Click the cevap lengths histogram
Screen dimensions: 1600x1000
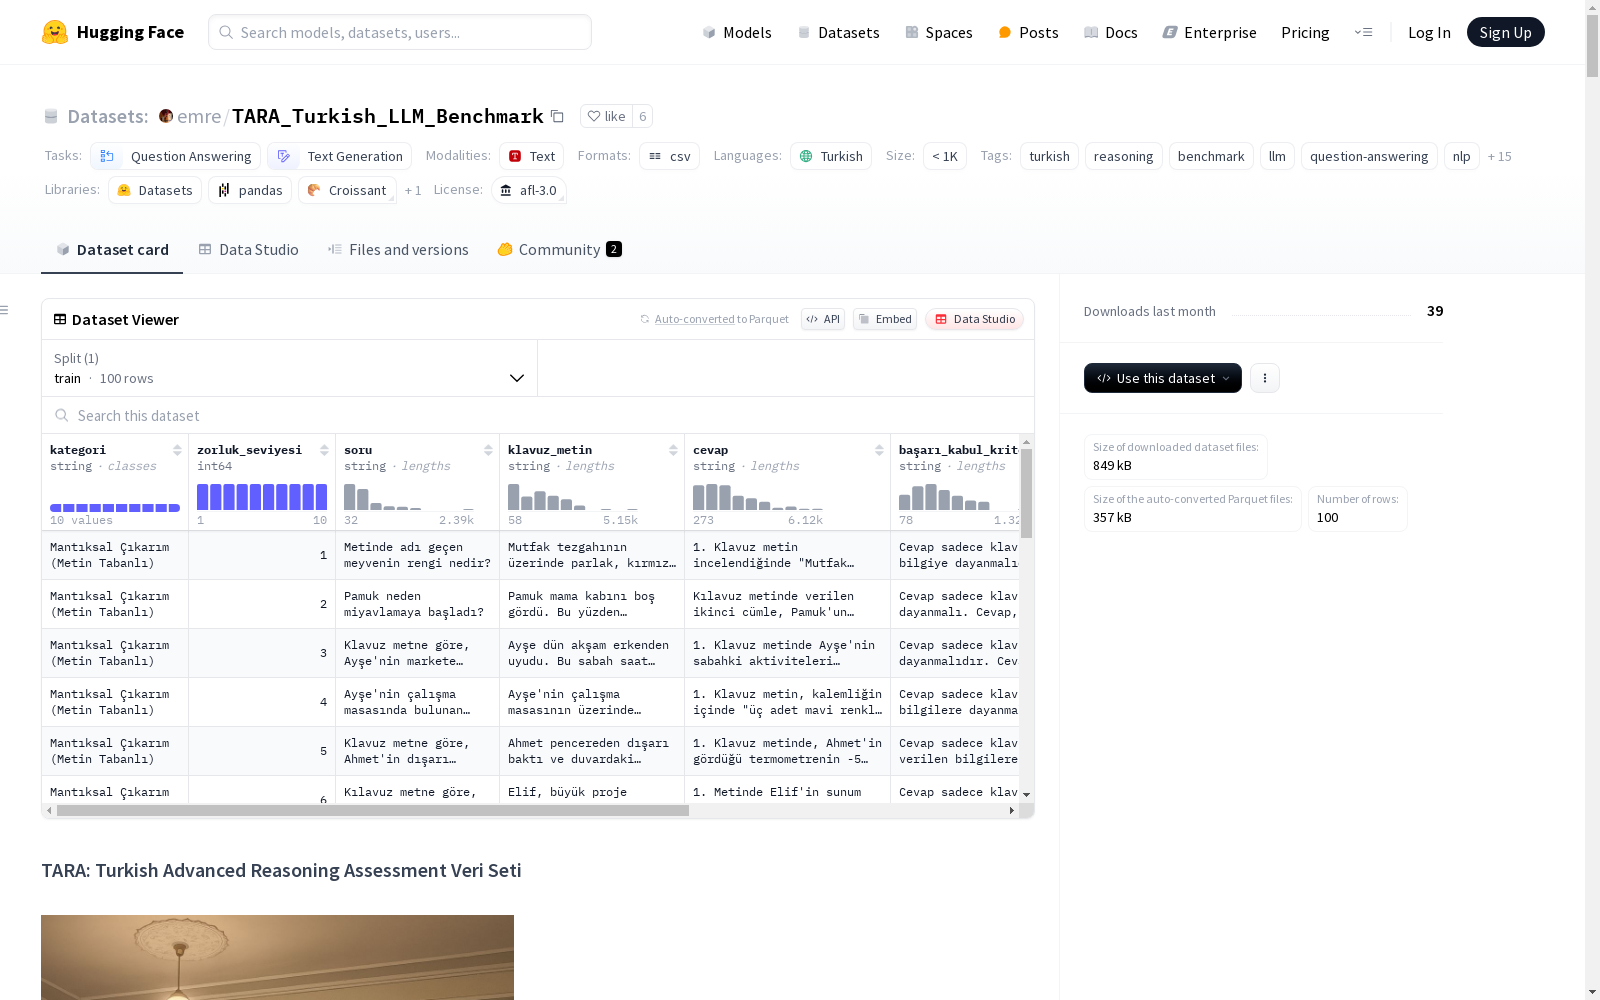[758, 497]
